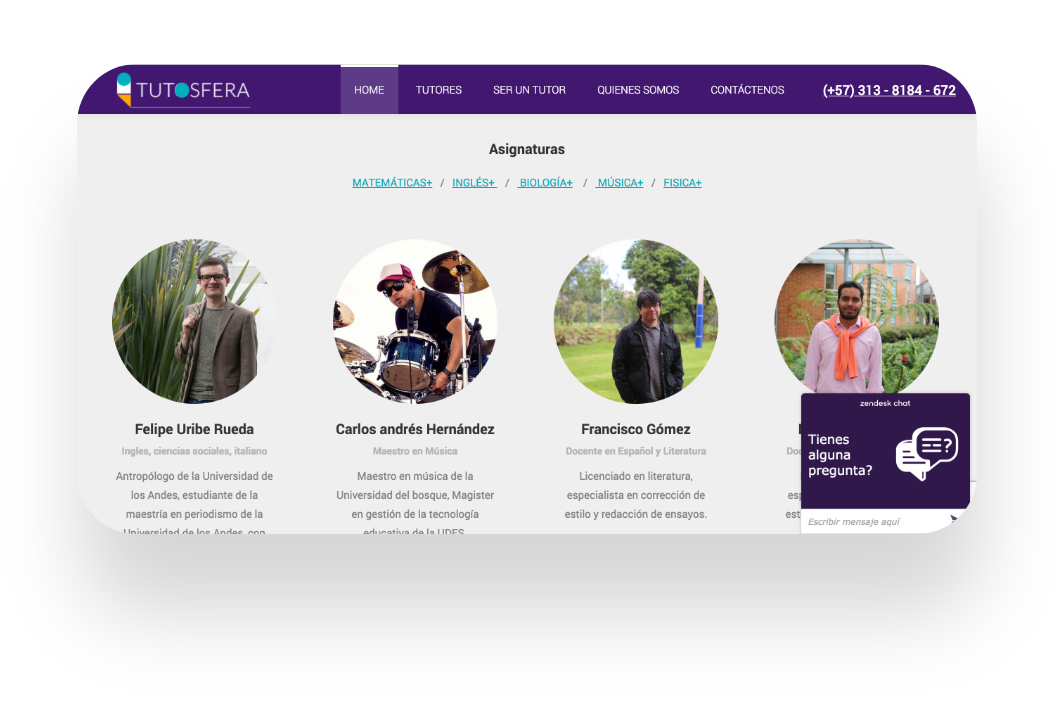This screenshot has width=1054, height=718.
Task: Click the chat bubble question icon
Action: [926, 453]
